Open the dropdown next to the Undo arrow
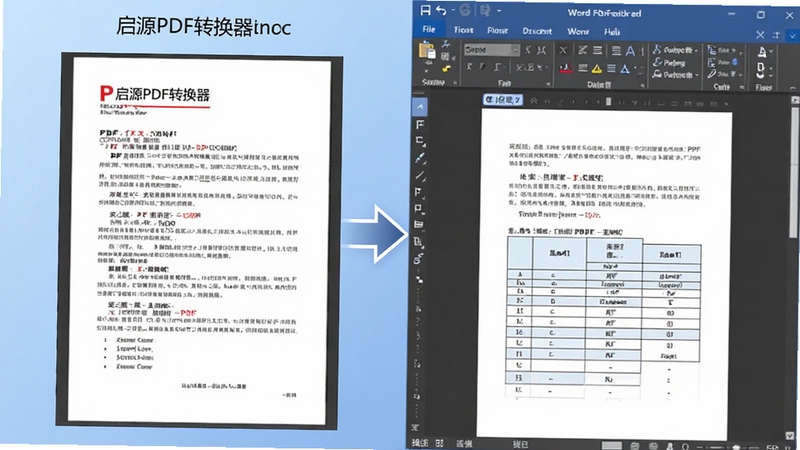Viewport: 800px width, 450px height. coord(452,10)
